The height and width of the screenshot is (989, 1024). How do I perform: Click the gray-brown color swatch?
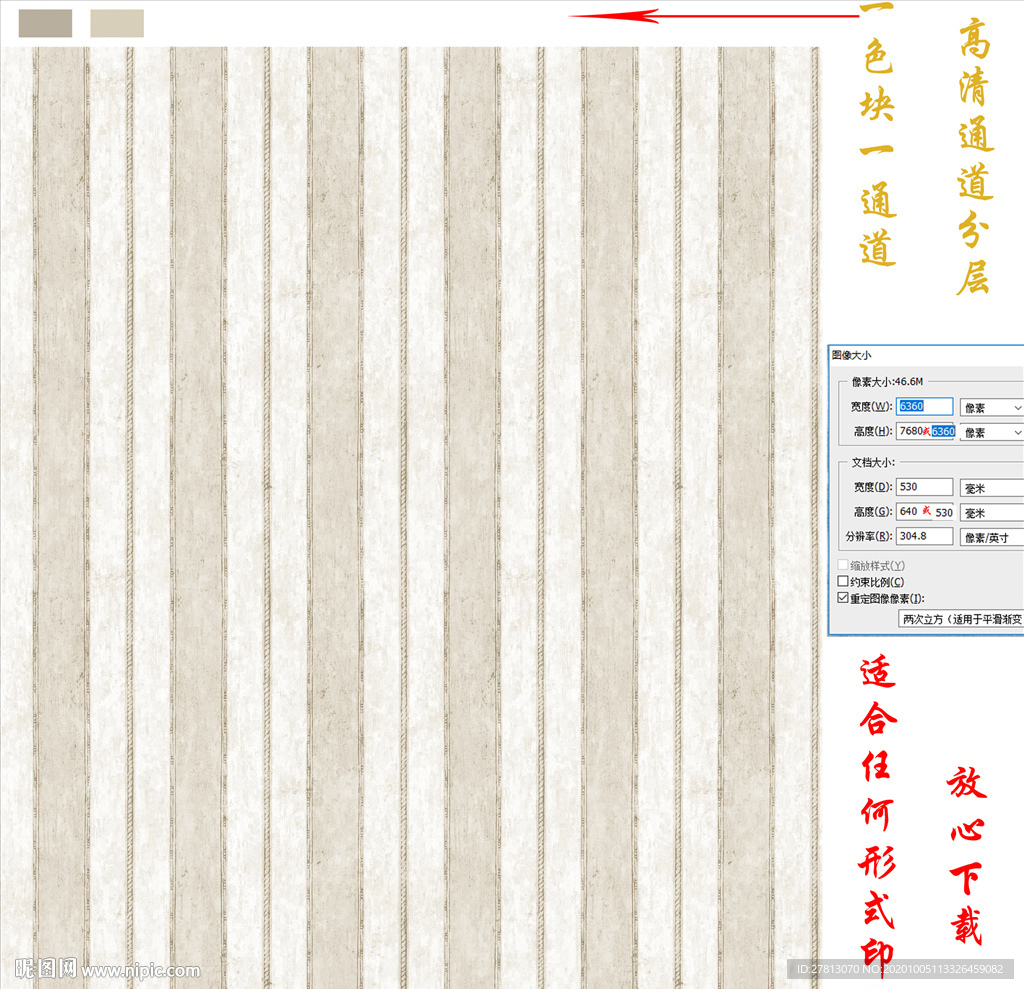click(x=45, y=24)
